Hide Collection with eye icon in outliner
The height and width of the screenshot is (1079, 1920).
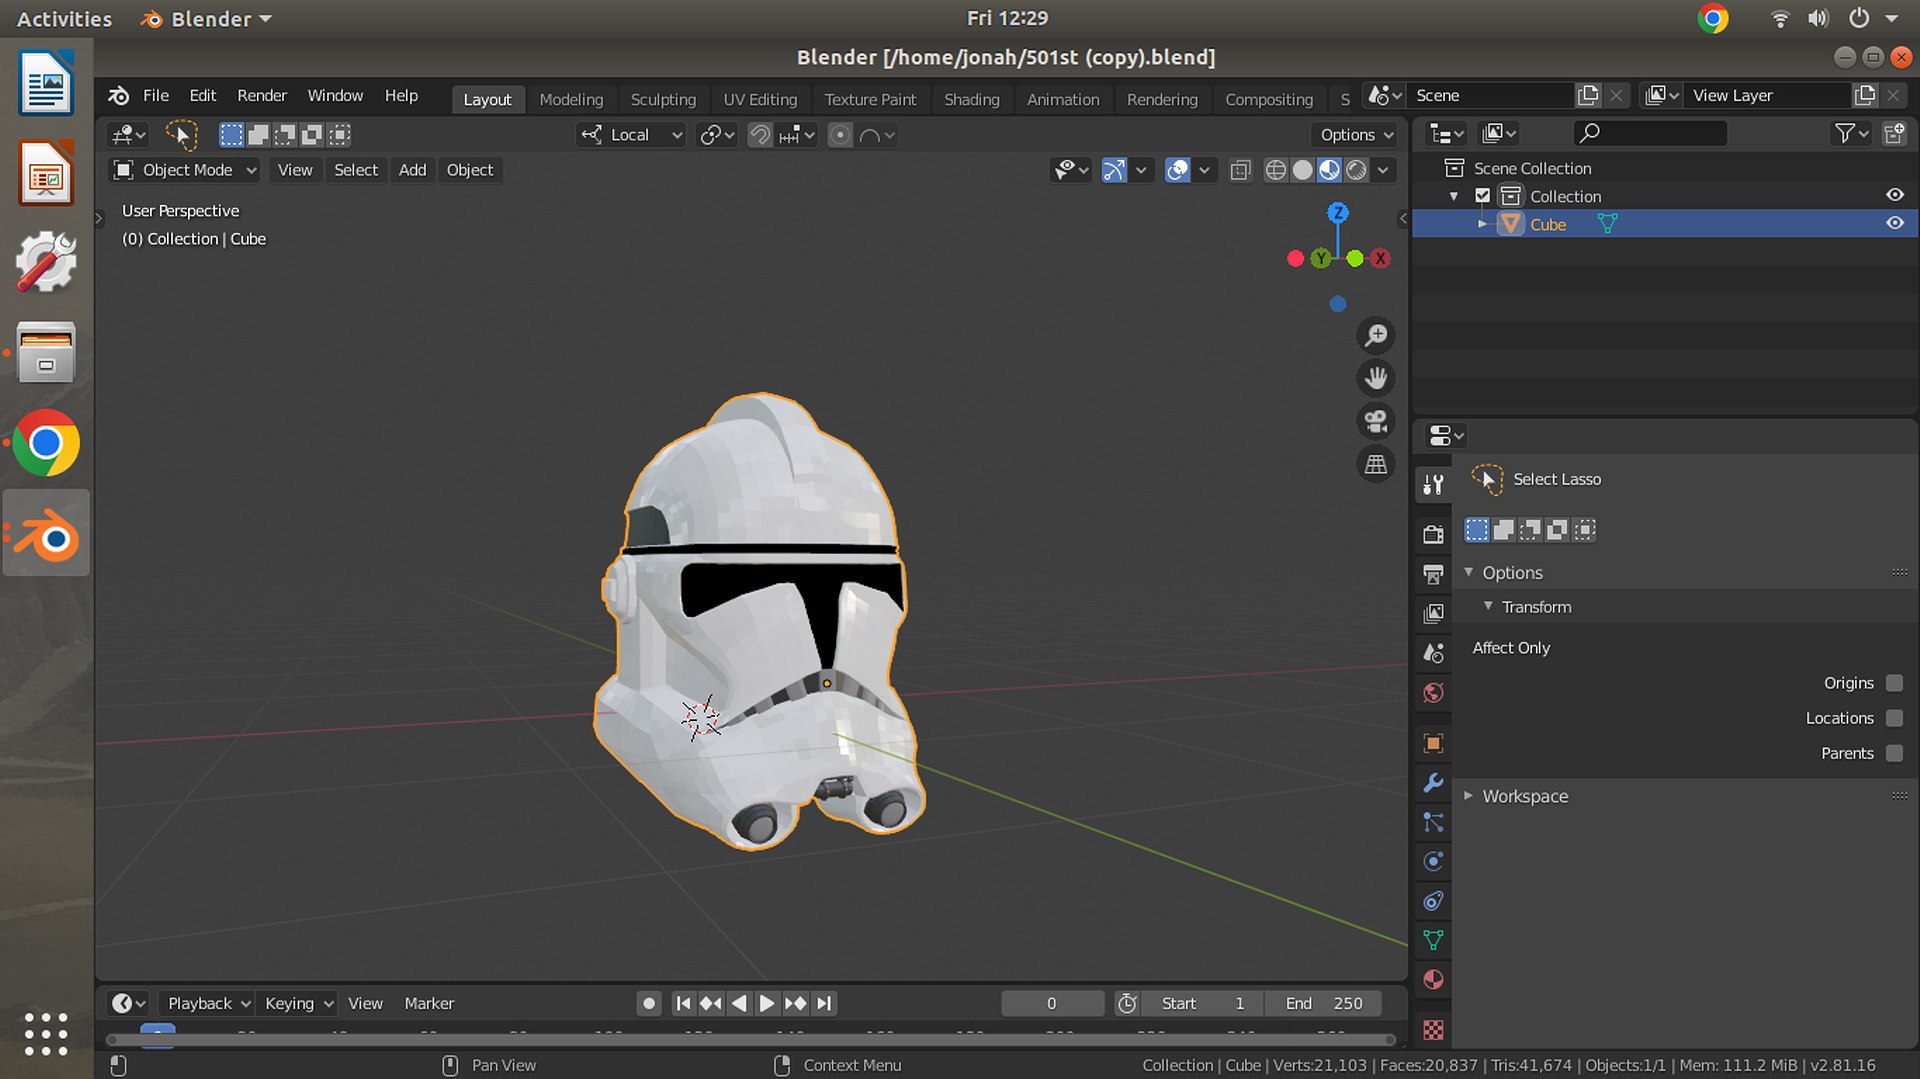1894,195
